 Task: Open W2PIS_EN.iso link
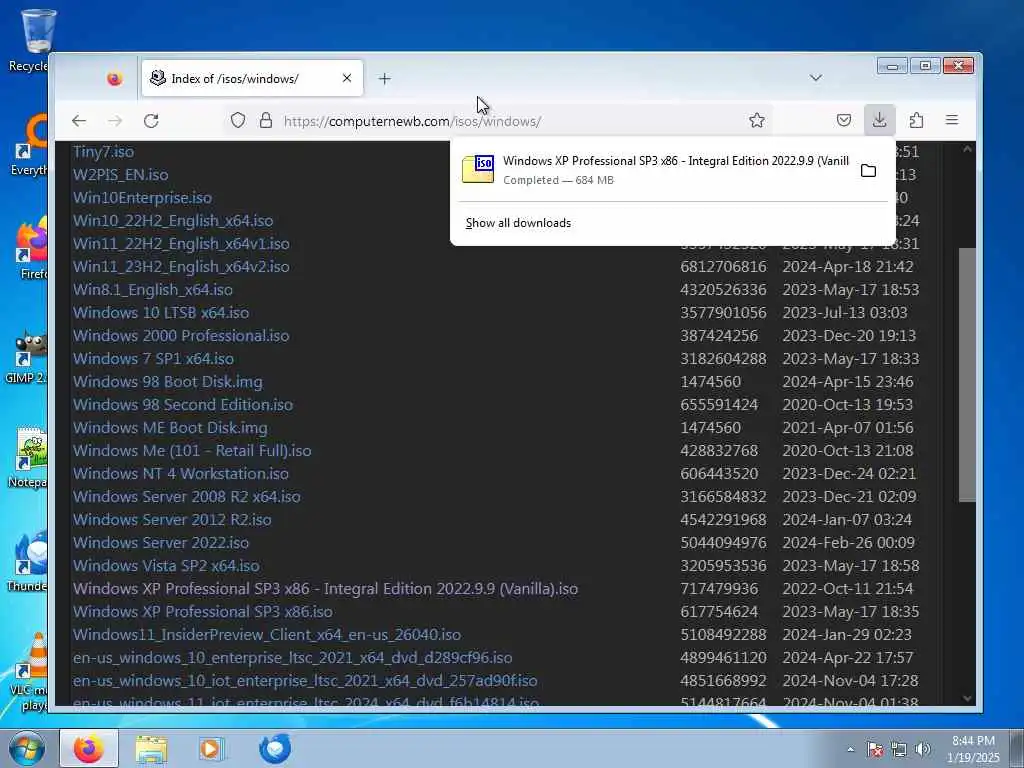click(120, 175)
